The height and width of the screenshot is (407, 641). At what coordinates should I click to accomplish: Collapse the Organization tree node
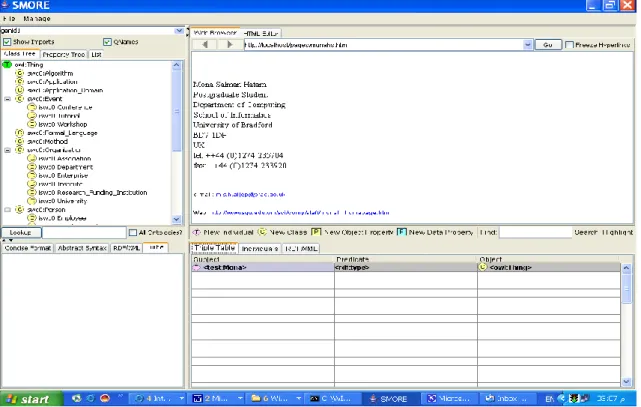click(x=7, y=150)
